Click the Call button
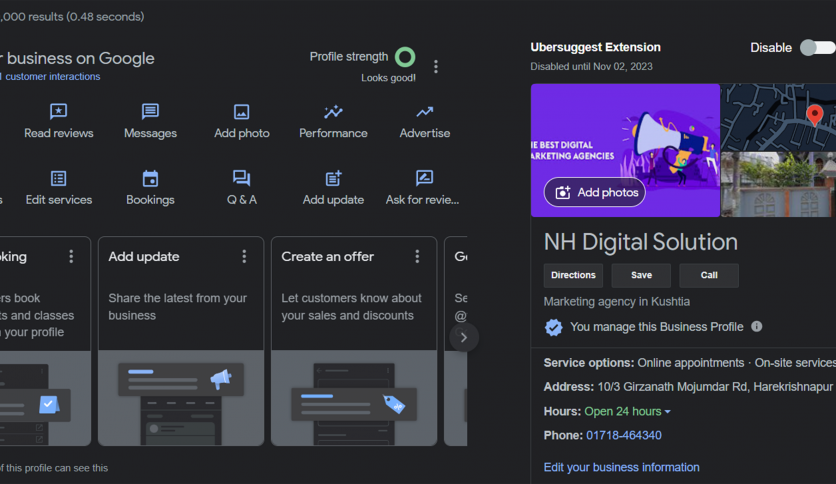836x484 pixels. click(708, 276)
